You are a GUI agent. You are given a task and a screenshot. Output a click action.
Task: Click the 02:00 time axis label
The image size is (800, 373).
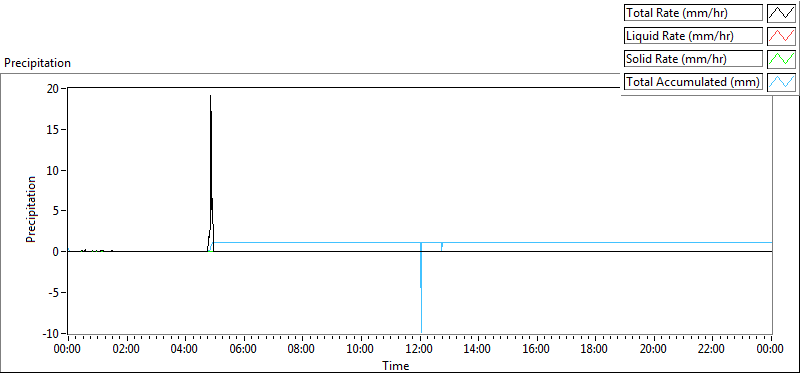click(126, 349)
